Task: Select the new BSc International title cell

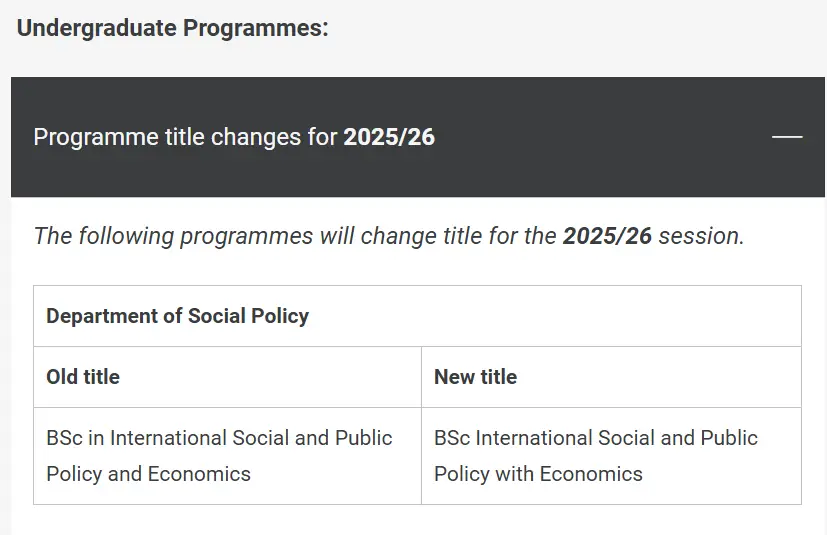Action: (611, 456)
